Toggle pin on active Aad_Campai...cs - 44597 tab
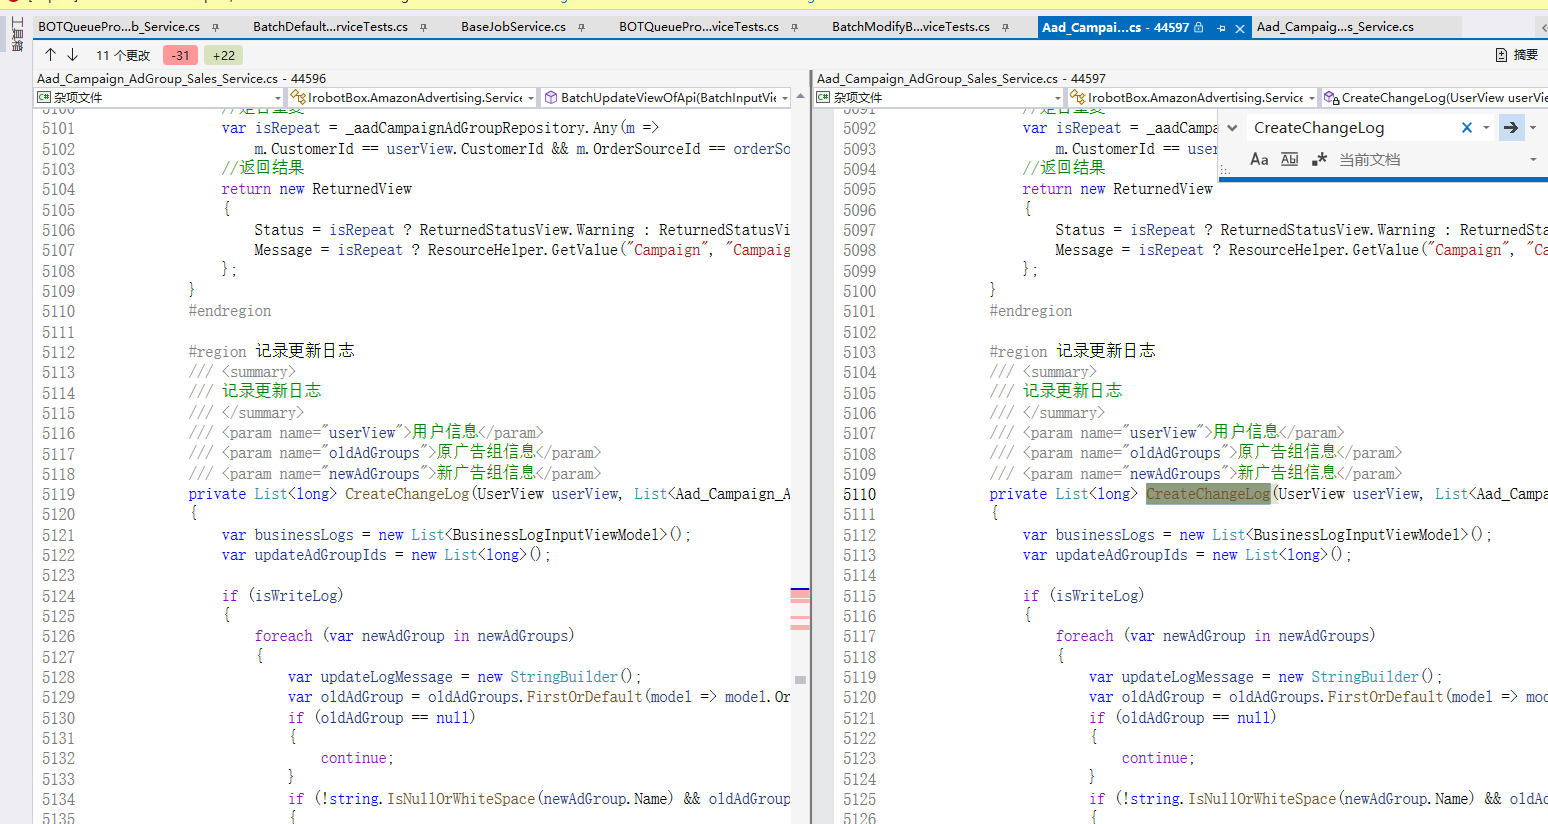The image size is (1548, 824). pyautogui.click(x=1221, y=28)
